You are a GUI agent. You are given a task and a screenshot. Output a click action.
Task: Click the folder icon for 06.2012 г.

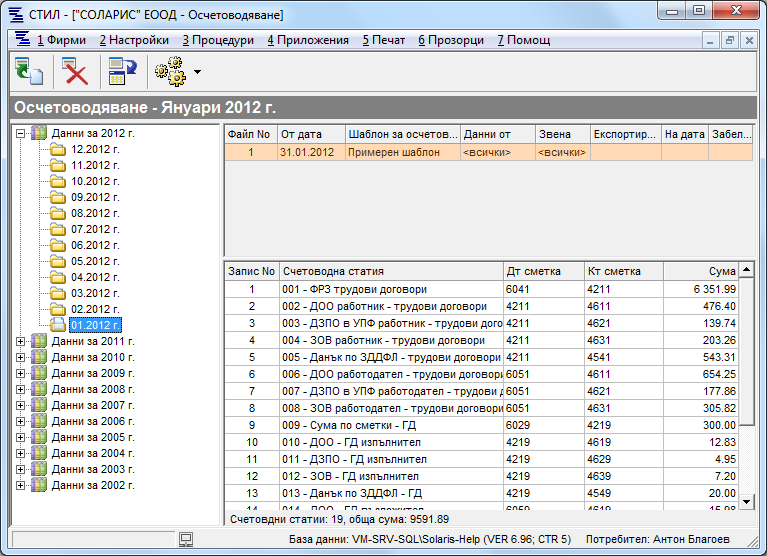point(58,245)
